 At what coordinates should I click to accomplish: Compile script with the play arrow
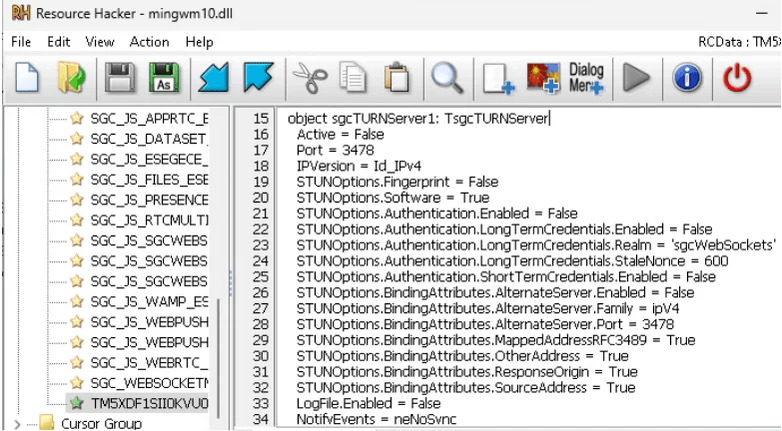click(636, 78)
